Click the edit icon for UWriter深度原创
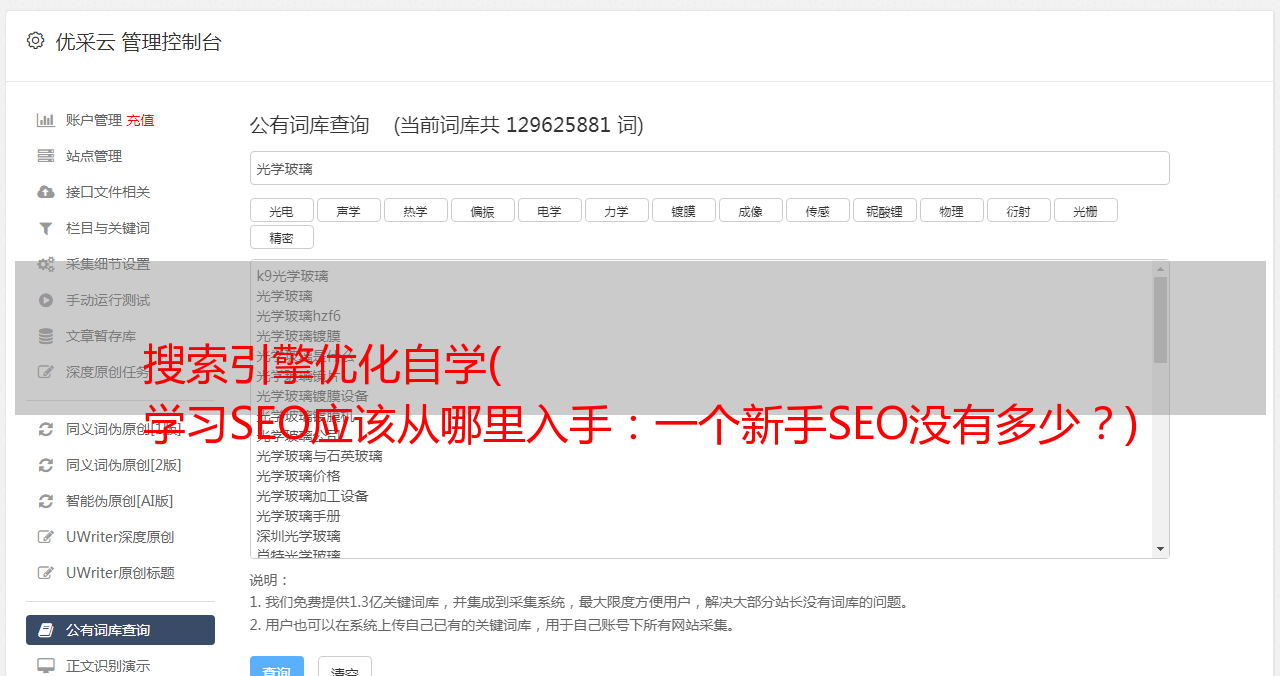The width and height of the screenshot is (1280, 676). (x=46, y=537)
